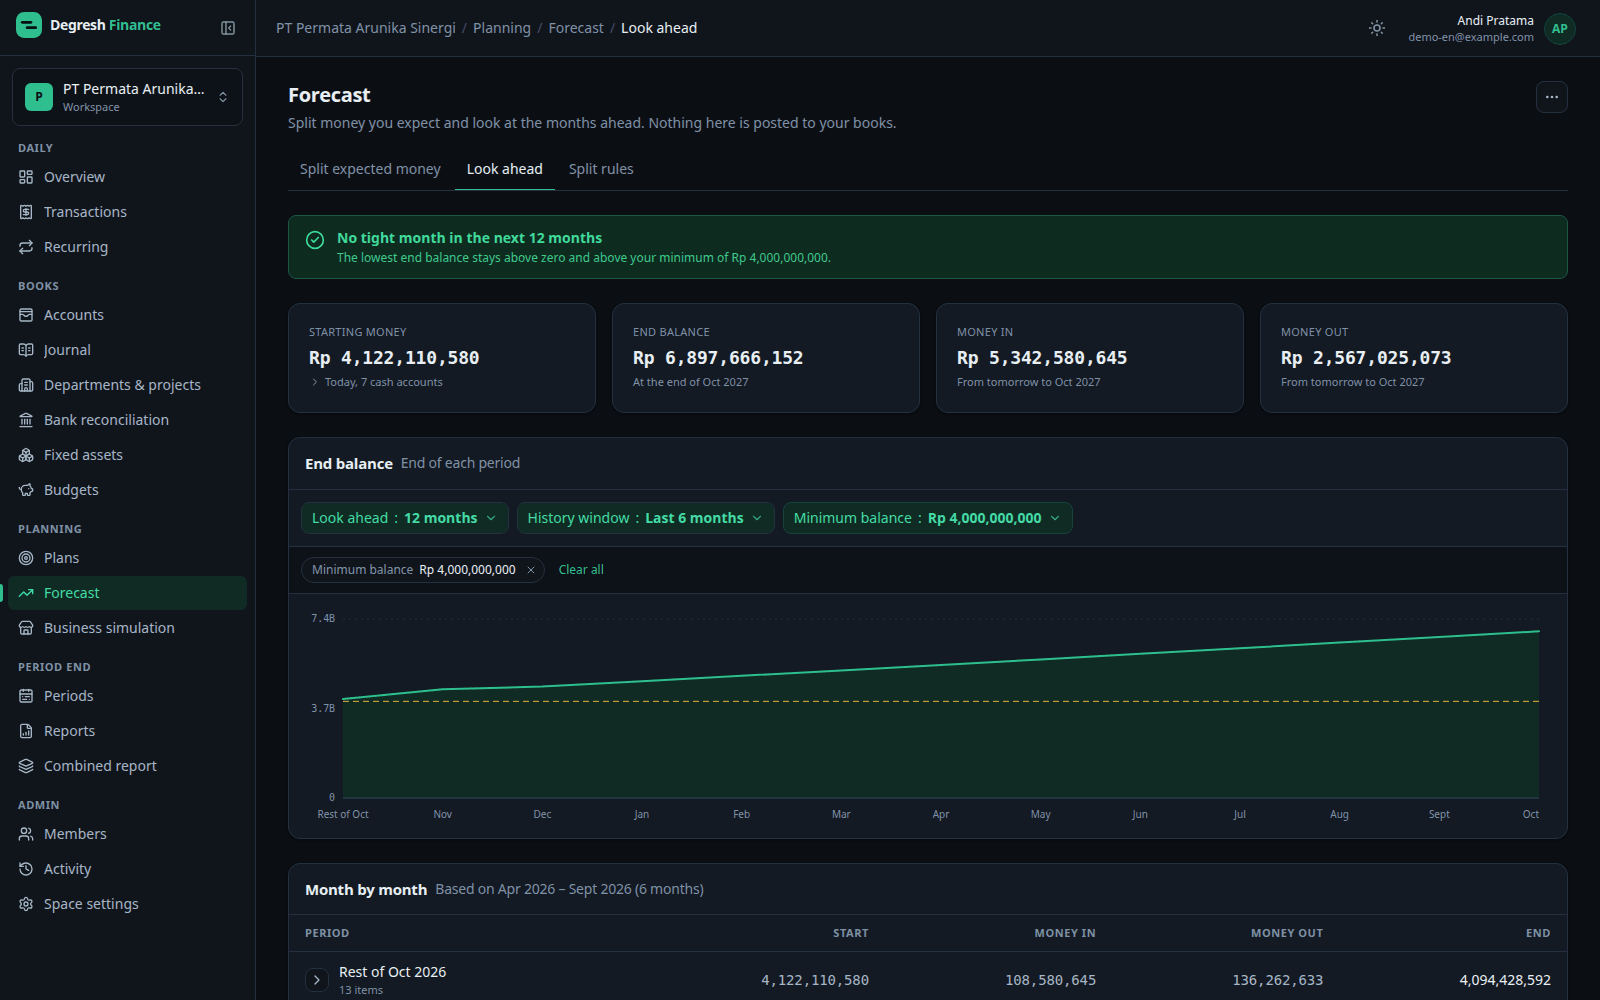This screenshot has height=1000, width=1600.
Task: Click the AP user avatar
Action: pos(1559,29)
